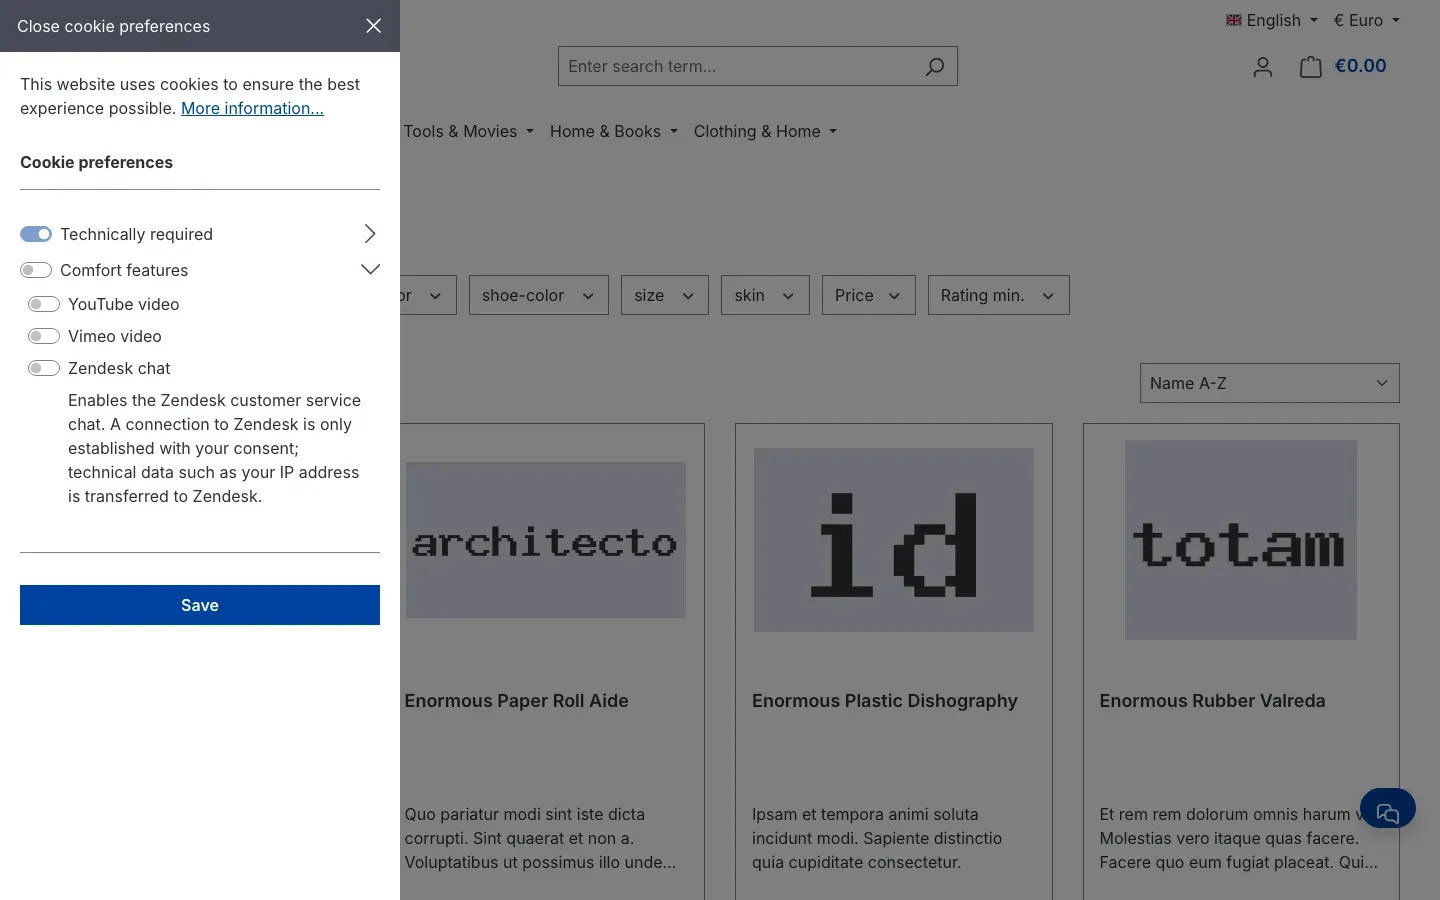Open the Enormous Paper Roll Aide title
This screenshot has width=1440, height=900.
coord(517,701)
